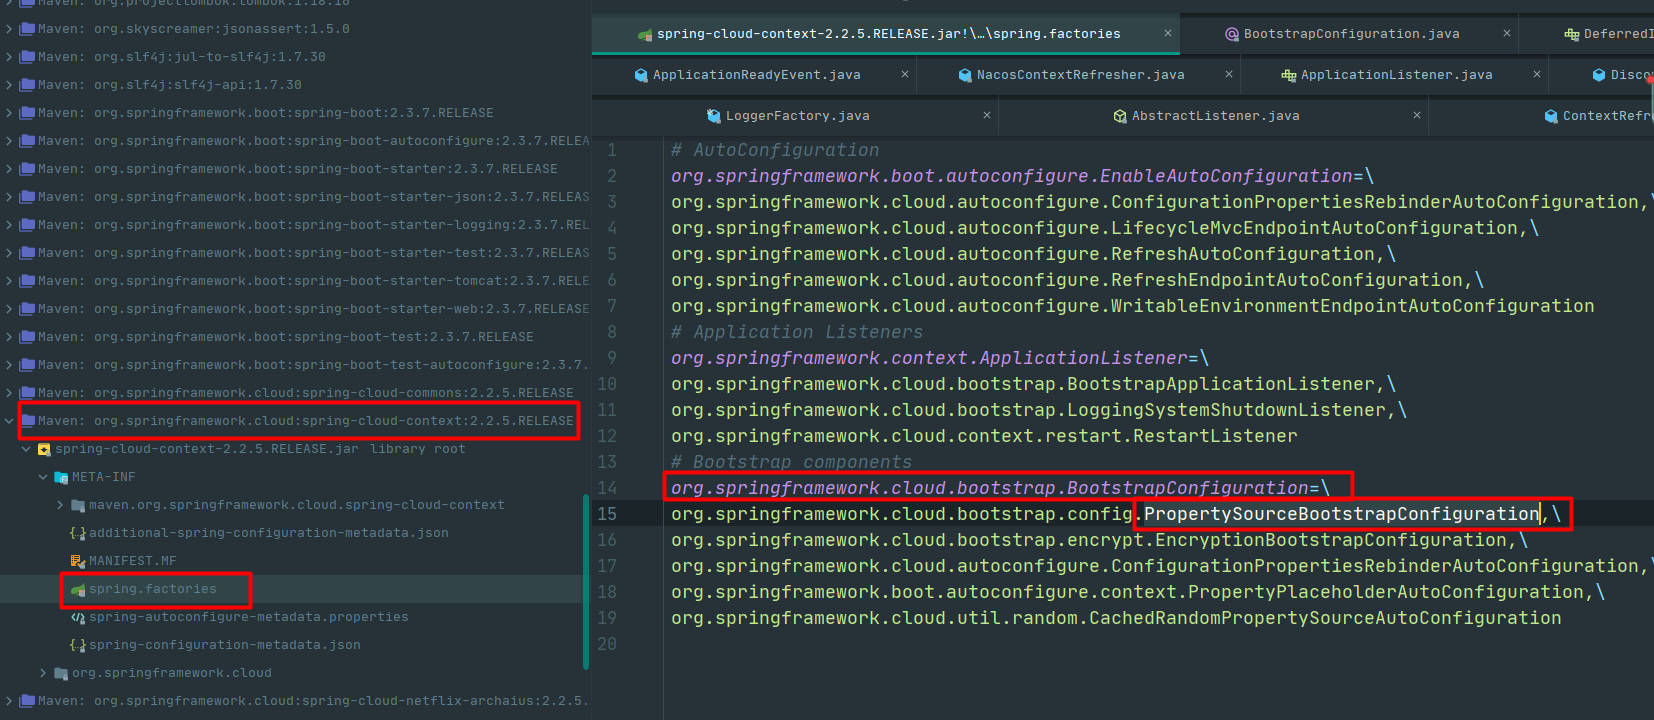Image resolution: width=1654 pixels, height=720 pixels.
Task: Switch to LoggerFactory.java tab
Action: [797, 116]
